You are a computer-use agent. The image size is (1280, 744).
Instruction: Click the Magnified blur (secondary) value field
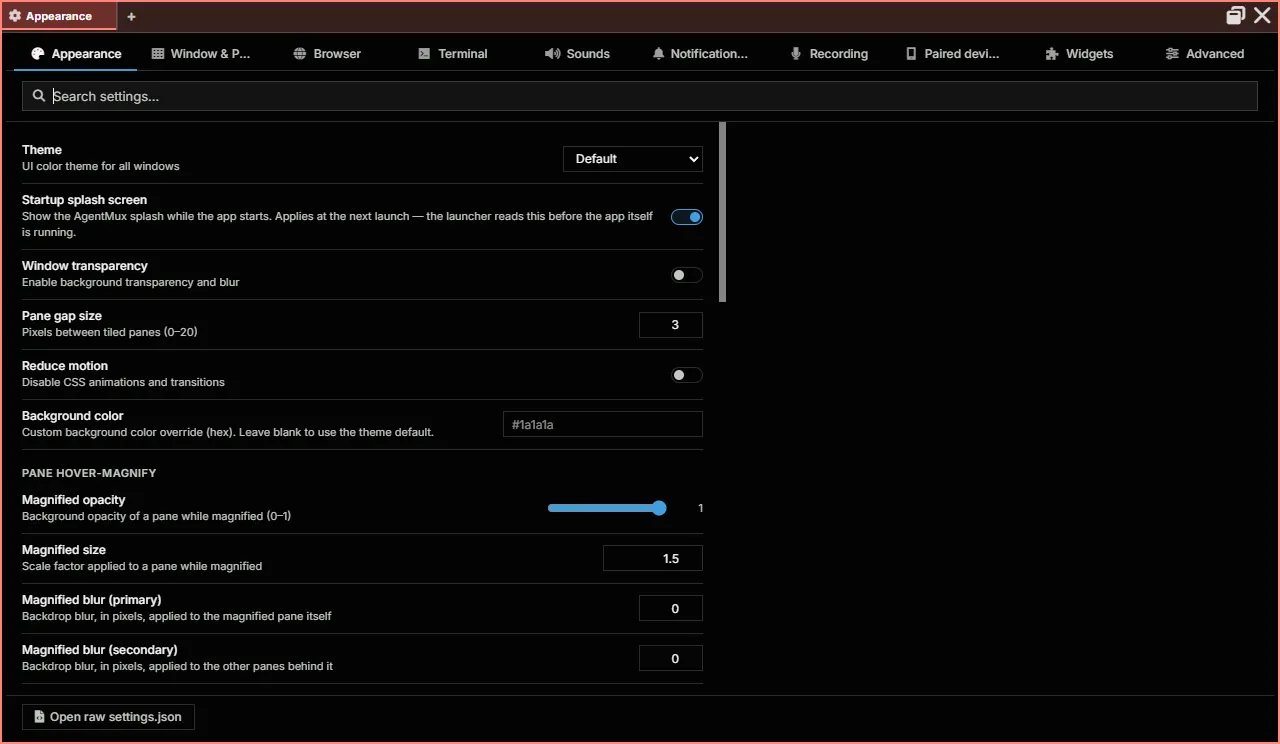671,658
